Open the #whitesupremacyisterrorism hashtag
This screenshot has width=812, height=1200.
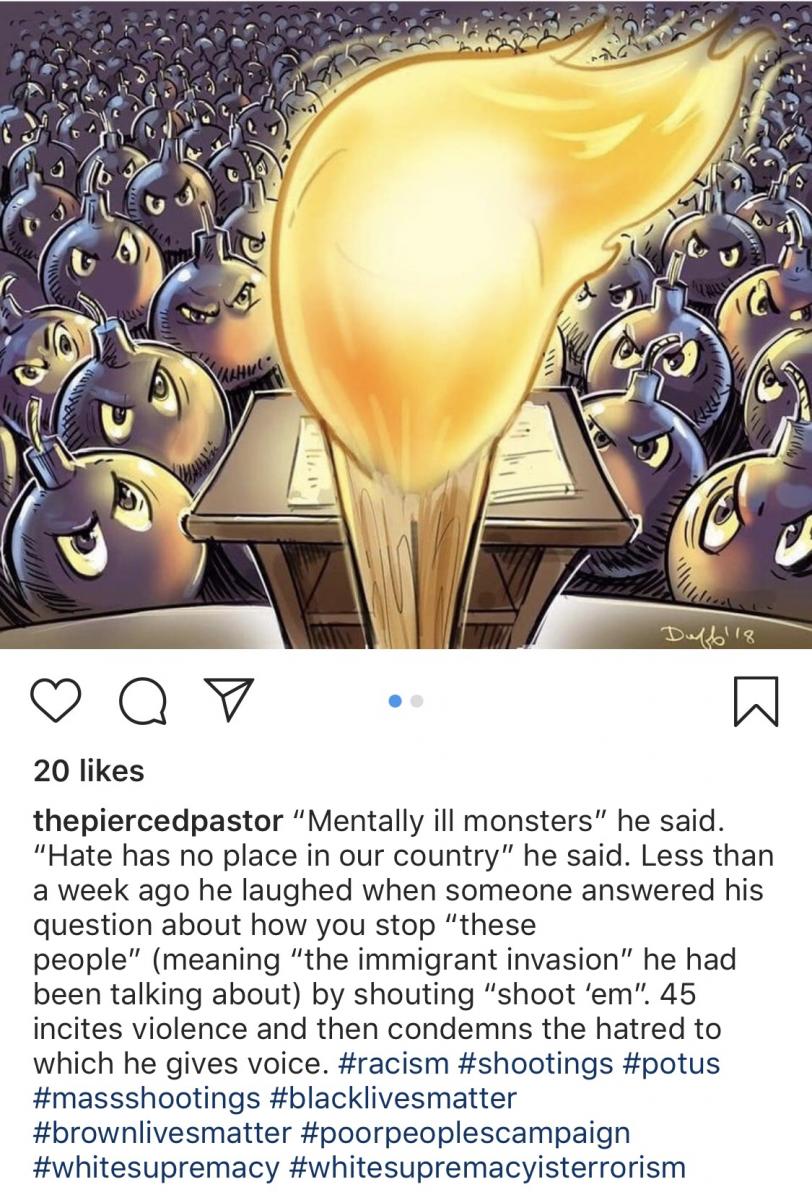tap(487, 1167)
